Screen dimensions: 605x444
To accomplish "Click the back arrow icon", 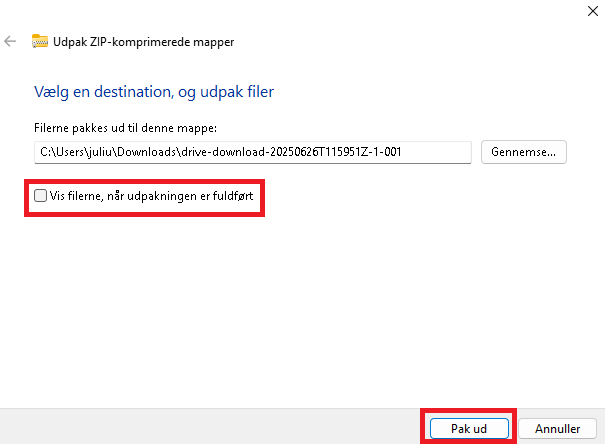I will coord(11,42).
